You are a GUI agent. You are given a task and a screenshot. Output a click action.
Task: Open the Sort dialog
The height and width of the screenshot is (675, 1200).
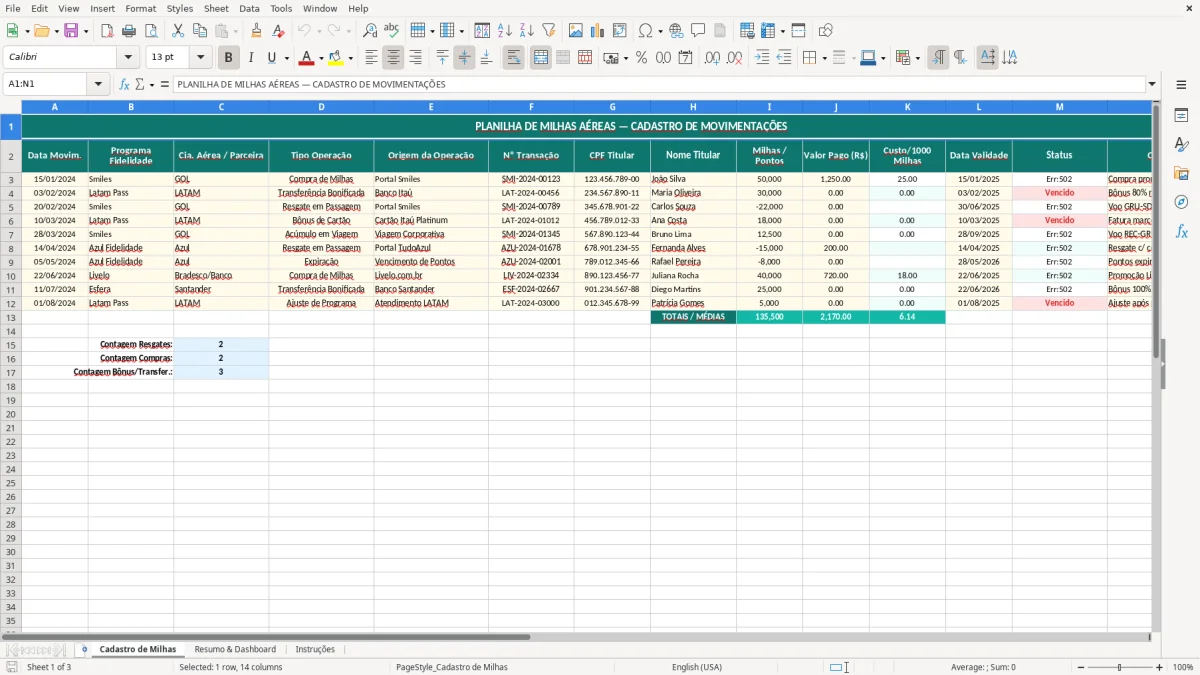point(482,31)
